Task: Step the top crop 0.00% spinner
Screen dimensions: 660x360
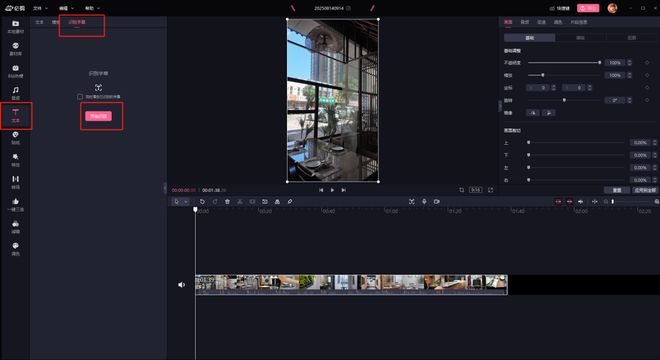Action: tap(655, 143)
